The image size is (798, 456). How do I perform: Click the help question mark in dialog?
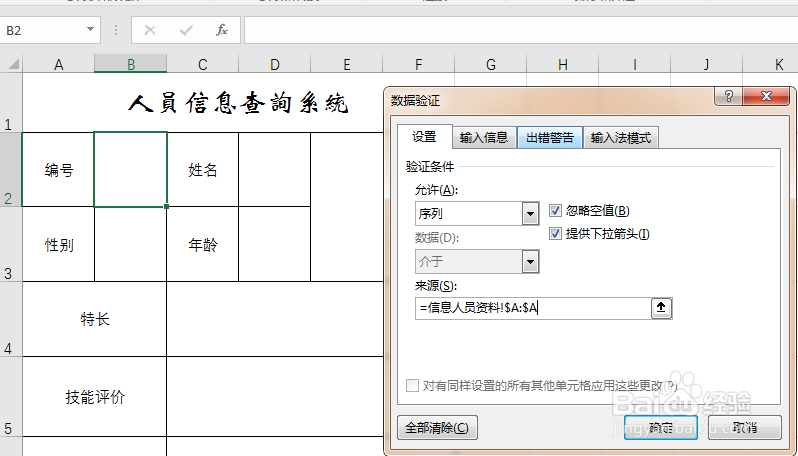[x=728, y=96]
